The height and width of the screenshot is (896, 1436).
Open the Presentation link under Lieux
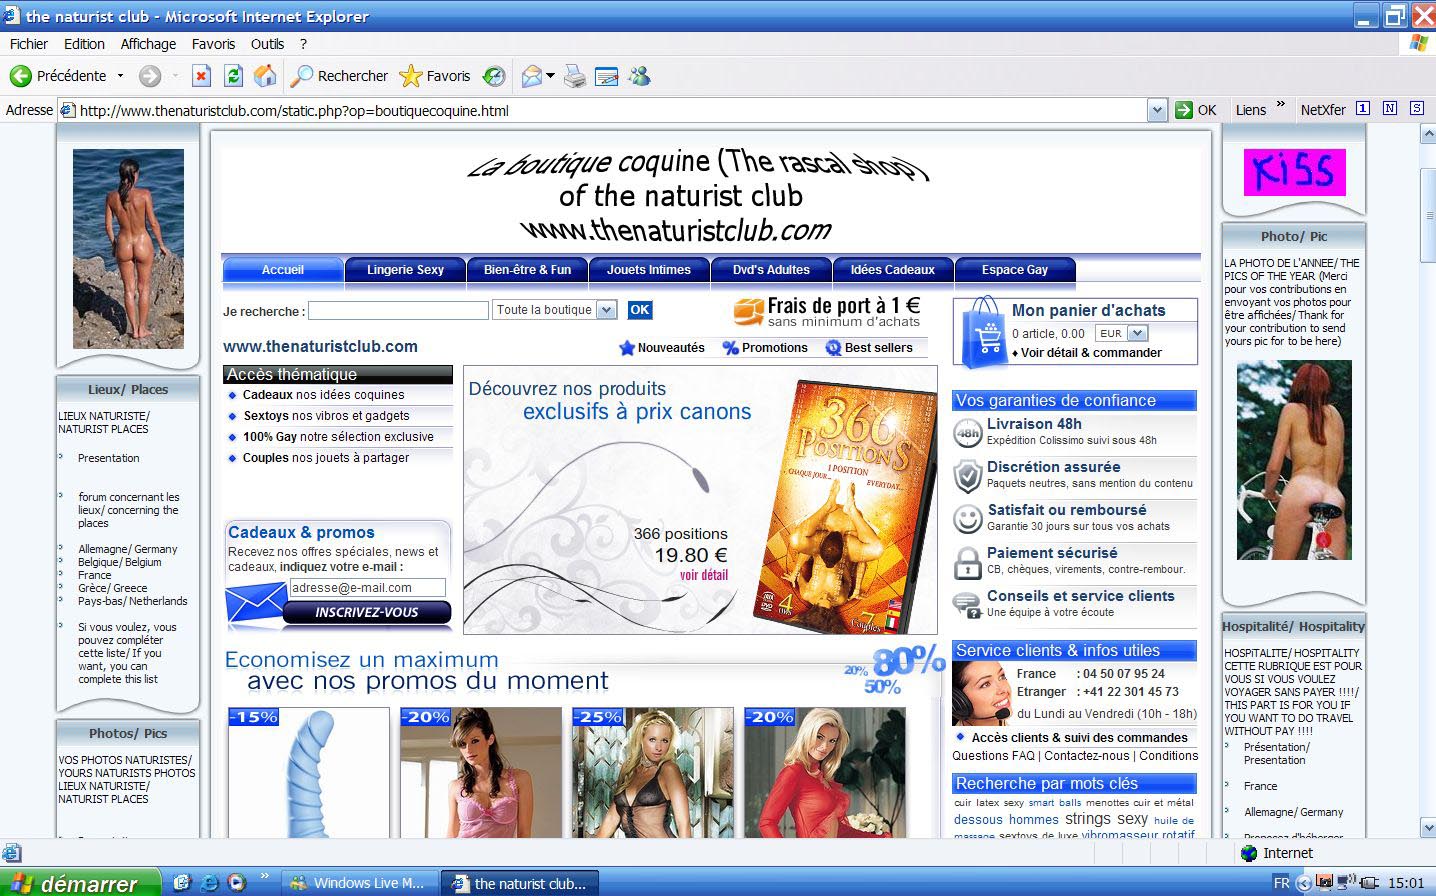coord(109,458)
